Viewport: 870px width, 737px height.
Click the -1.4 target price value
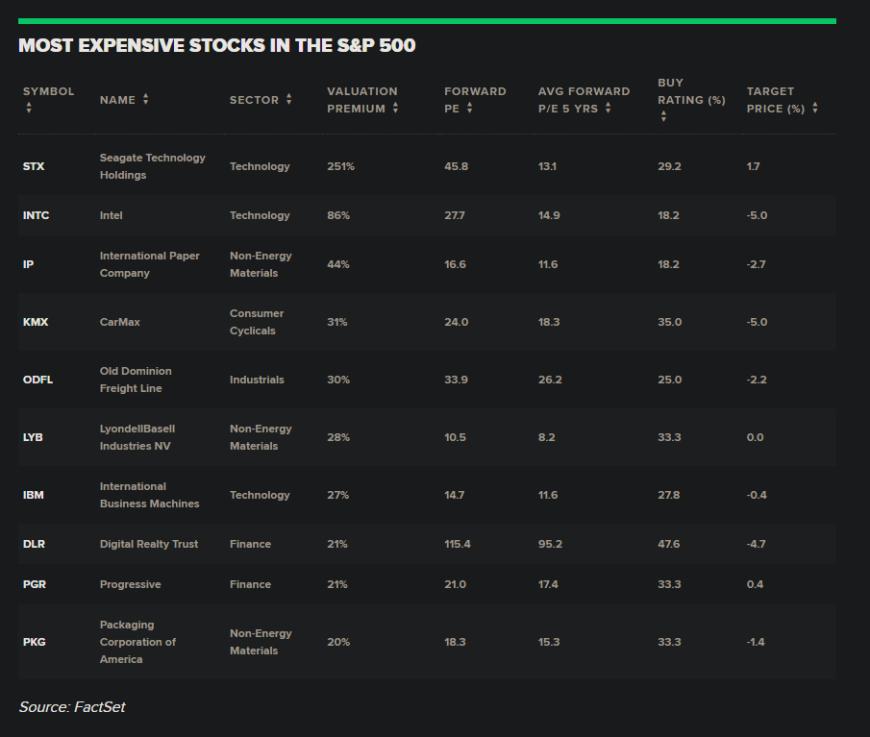click(x=756, y=642)
